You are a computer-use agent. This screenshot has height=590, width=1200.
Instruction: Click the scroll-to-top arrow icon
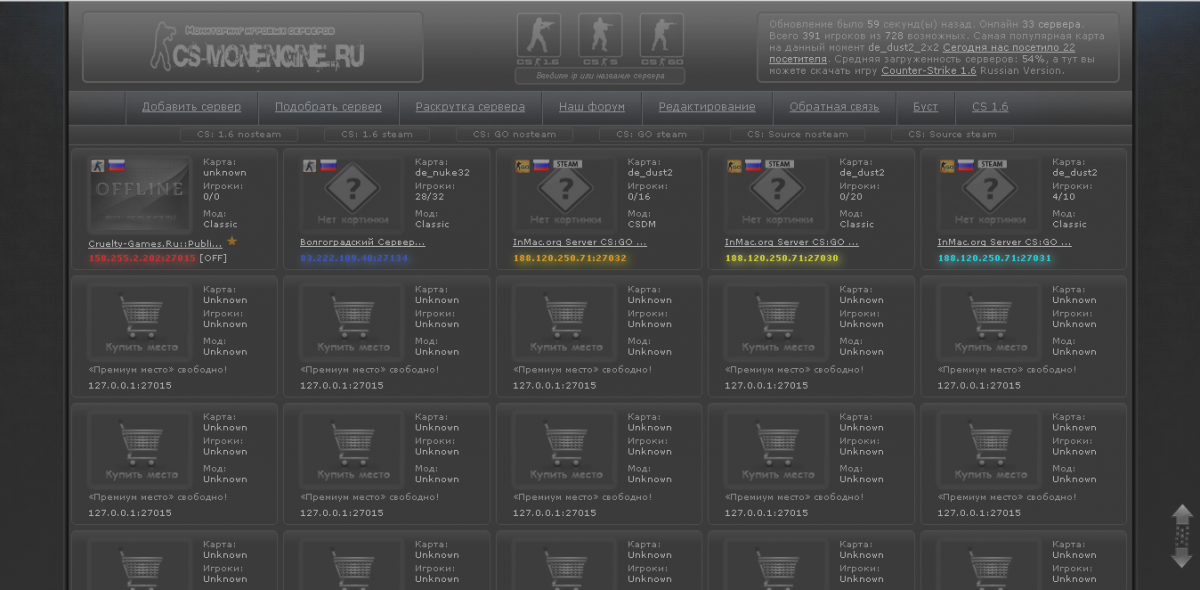coord(1182,516)
